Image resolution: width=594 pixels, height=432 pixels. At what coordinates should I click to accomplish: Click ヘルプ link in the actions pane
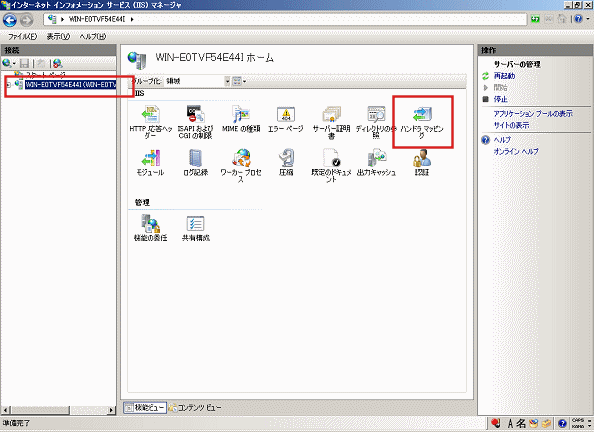click(x=502, y=140)
